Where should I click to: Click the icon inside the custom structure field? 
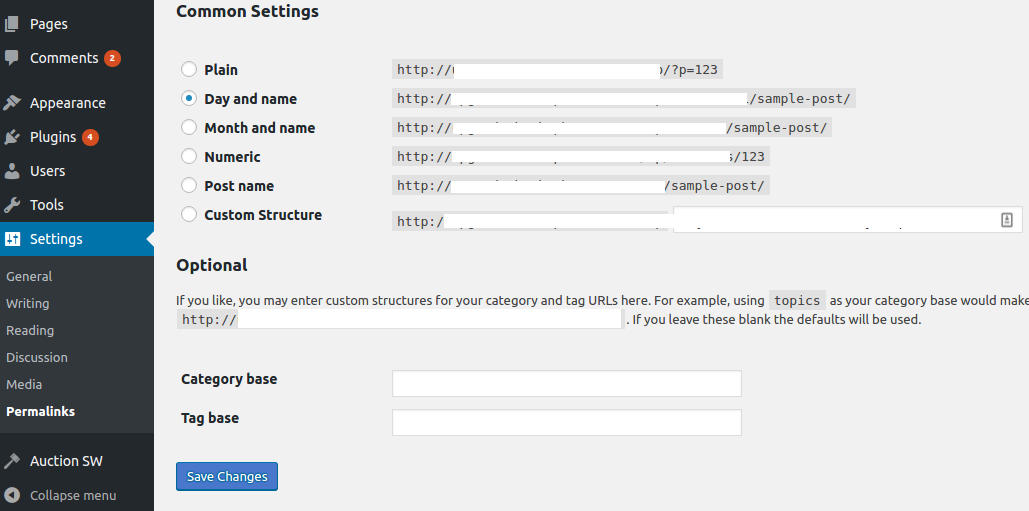click(1007, 220)
